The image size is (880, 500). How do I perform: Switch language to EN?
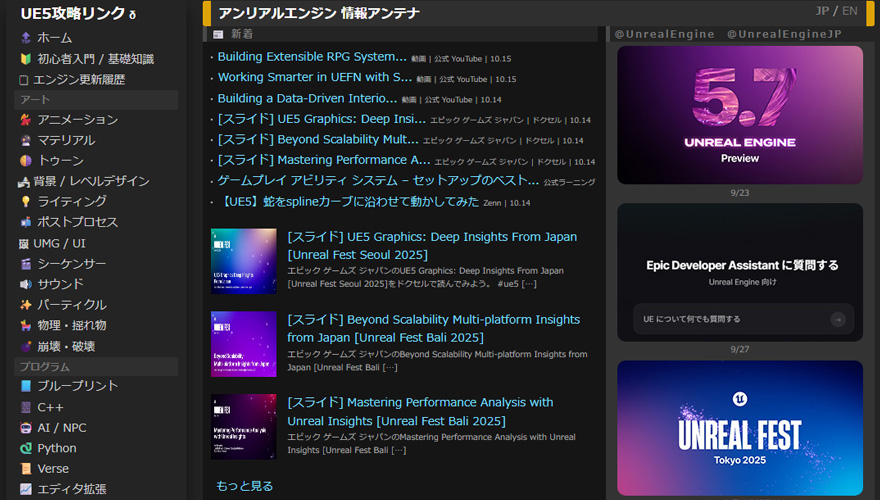pyautogui.click(x=850, y=11)
